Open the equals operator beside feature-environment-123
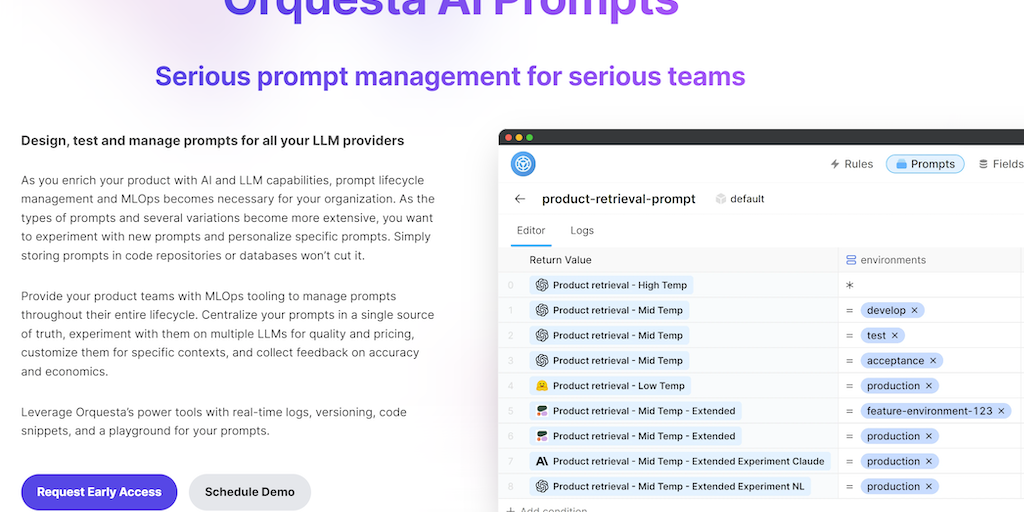Viewport: 1024px width, 512px height. coord(850,411)
